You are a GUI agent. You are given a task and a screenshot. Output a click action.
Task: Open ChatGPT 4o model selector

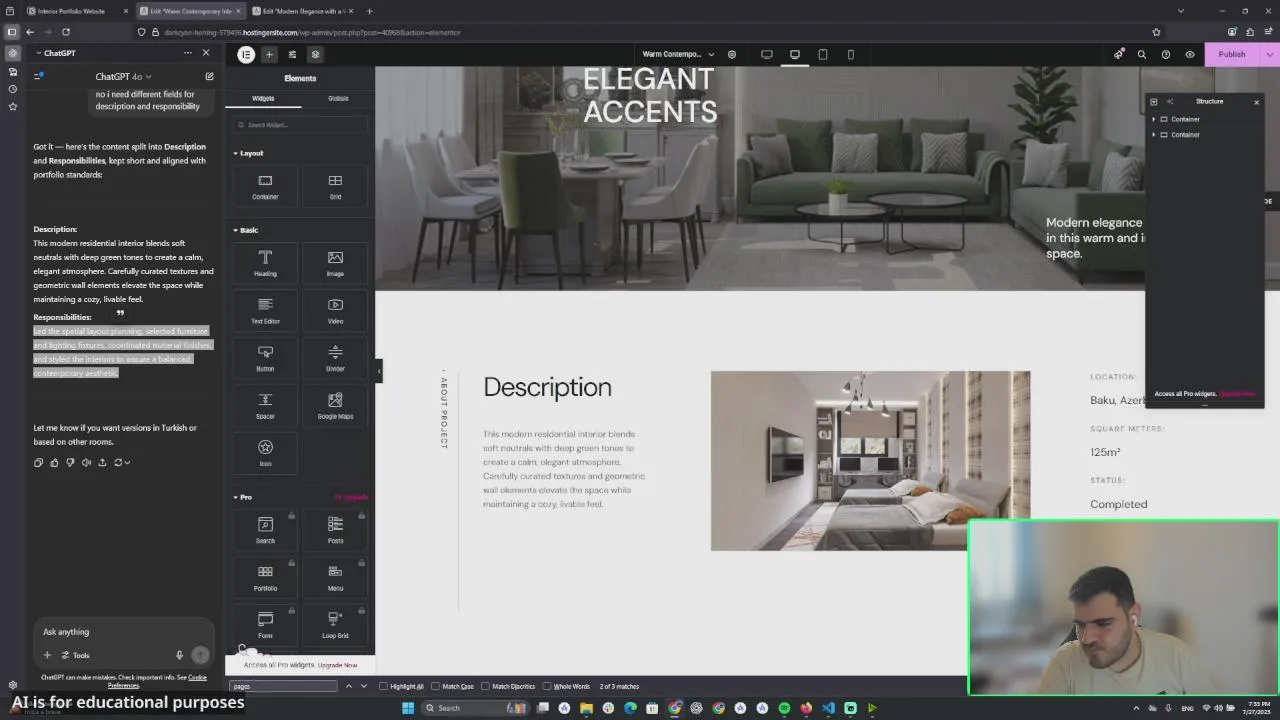(x=123, y=76)
